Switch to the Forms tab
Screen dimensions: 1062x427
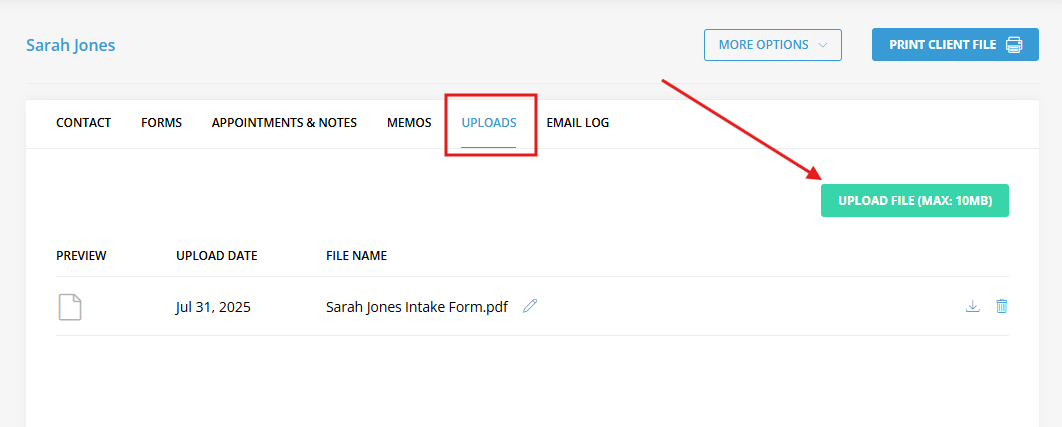161,123
